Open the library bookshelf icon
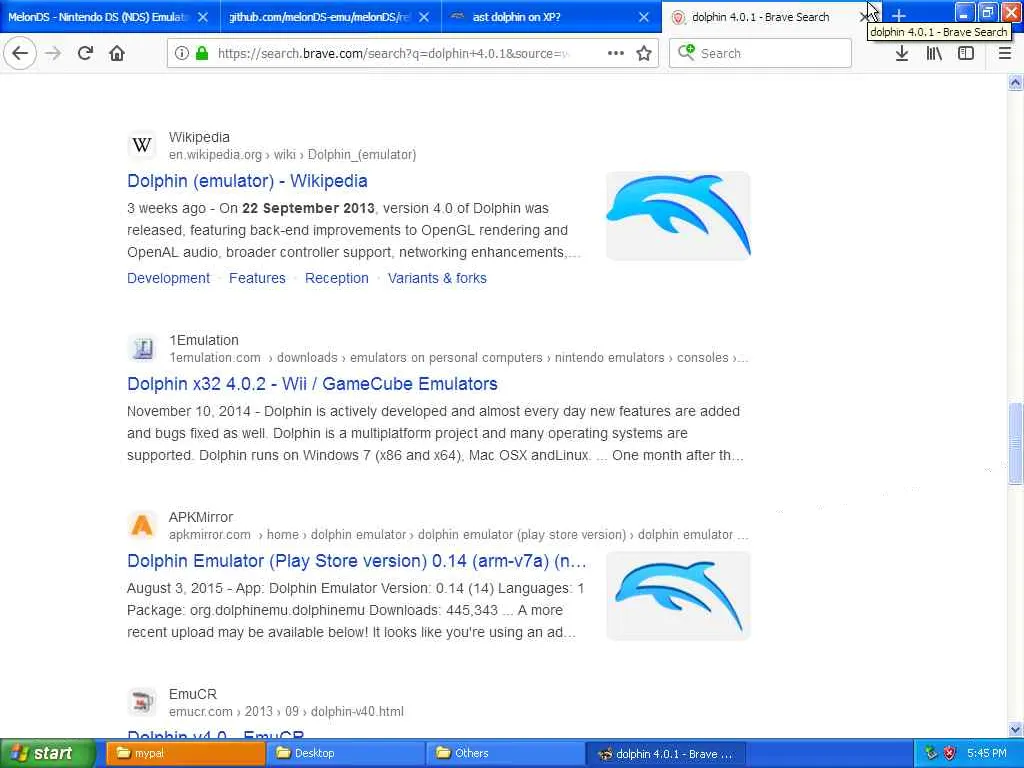This screenshot has height=768, width=1024. pos(934,53)
